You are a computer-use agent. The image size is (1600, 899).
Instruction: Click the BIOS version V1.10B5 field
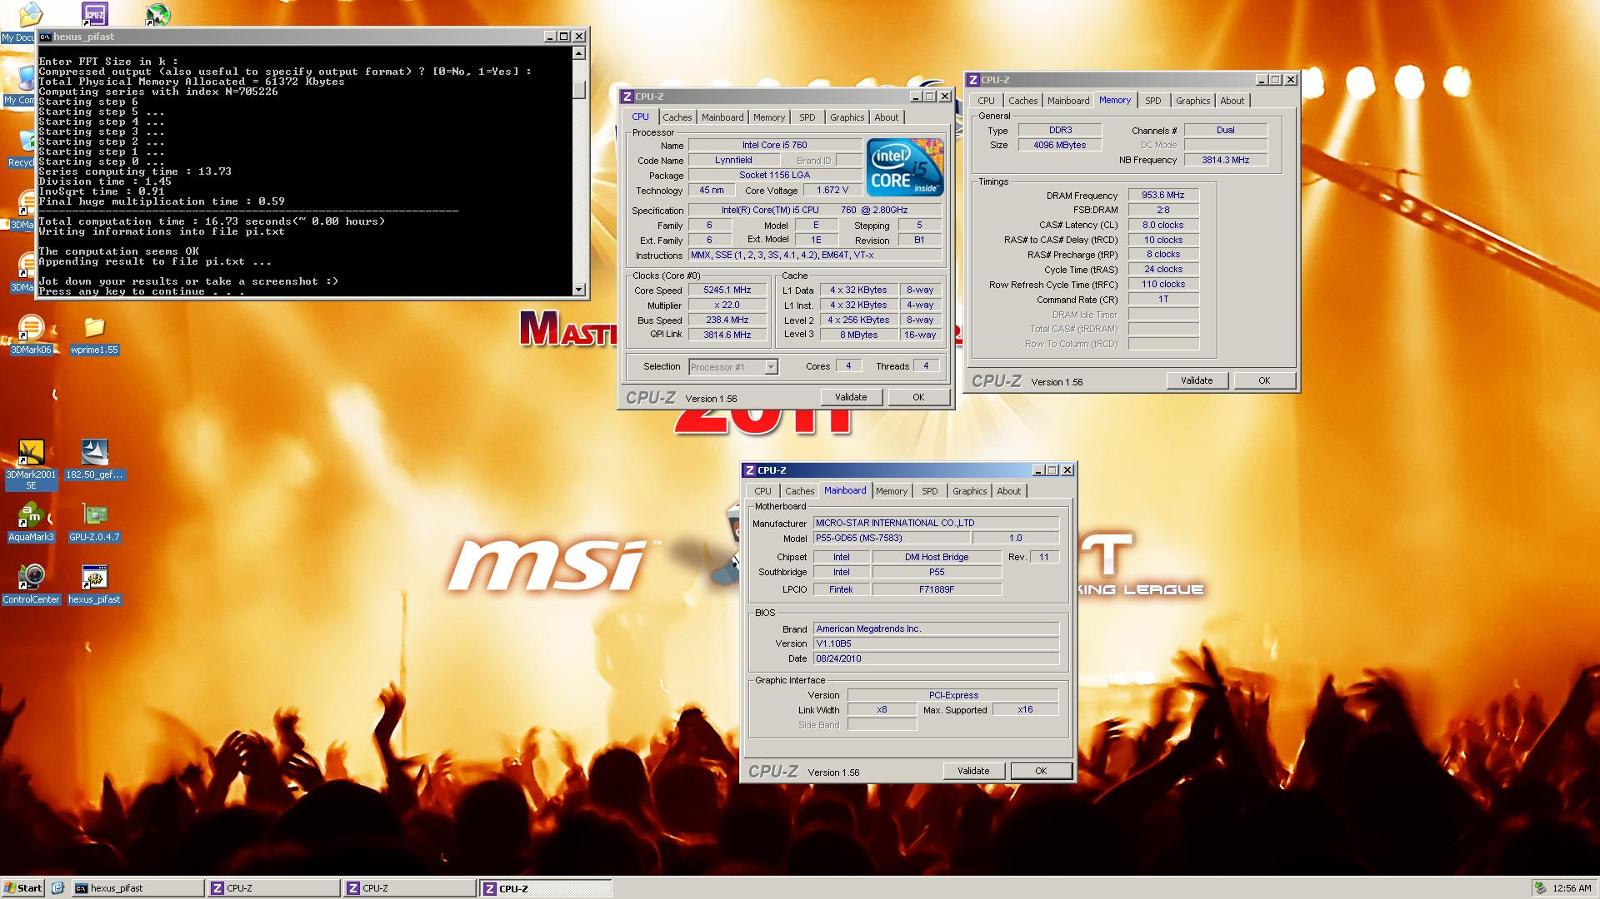[935, 644]
